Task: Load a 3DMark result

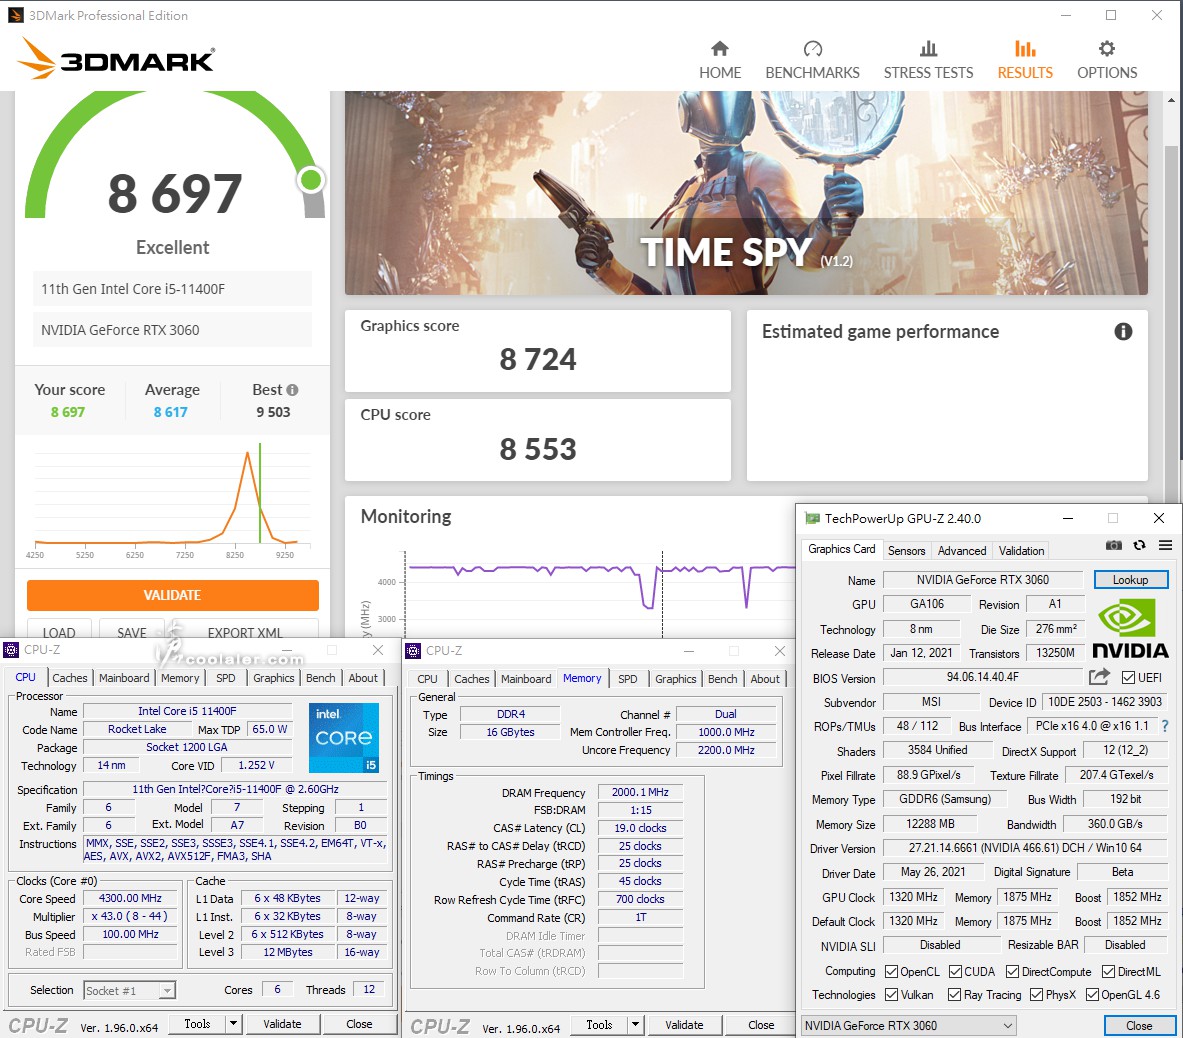Action: tap(59, 631)
